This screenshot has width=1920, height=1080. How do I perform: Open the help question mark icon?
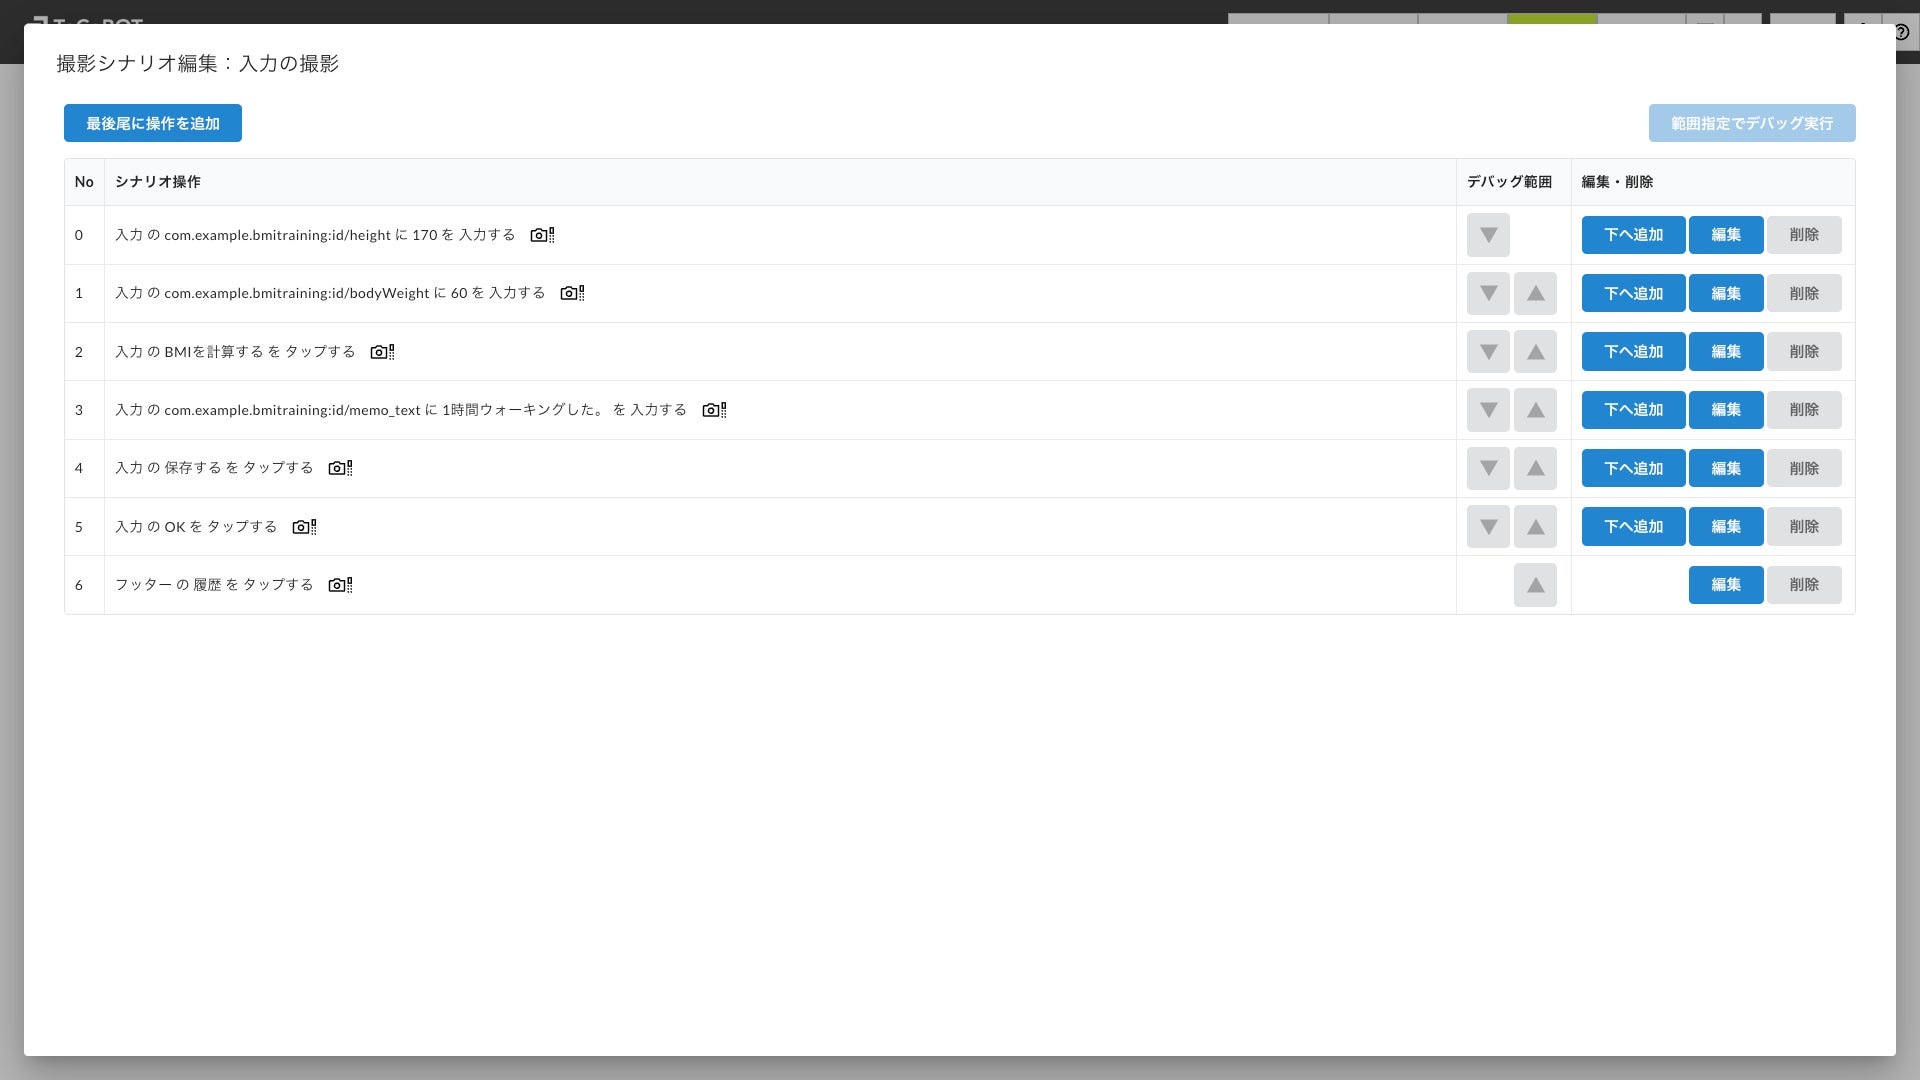pyautogui.click(x=1901, y=32)
